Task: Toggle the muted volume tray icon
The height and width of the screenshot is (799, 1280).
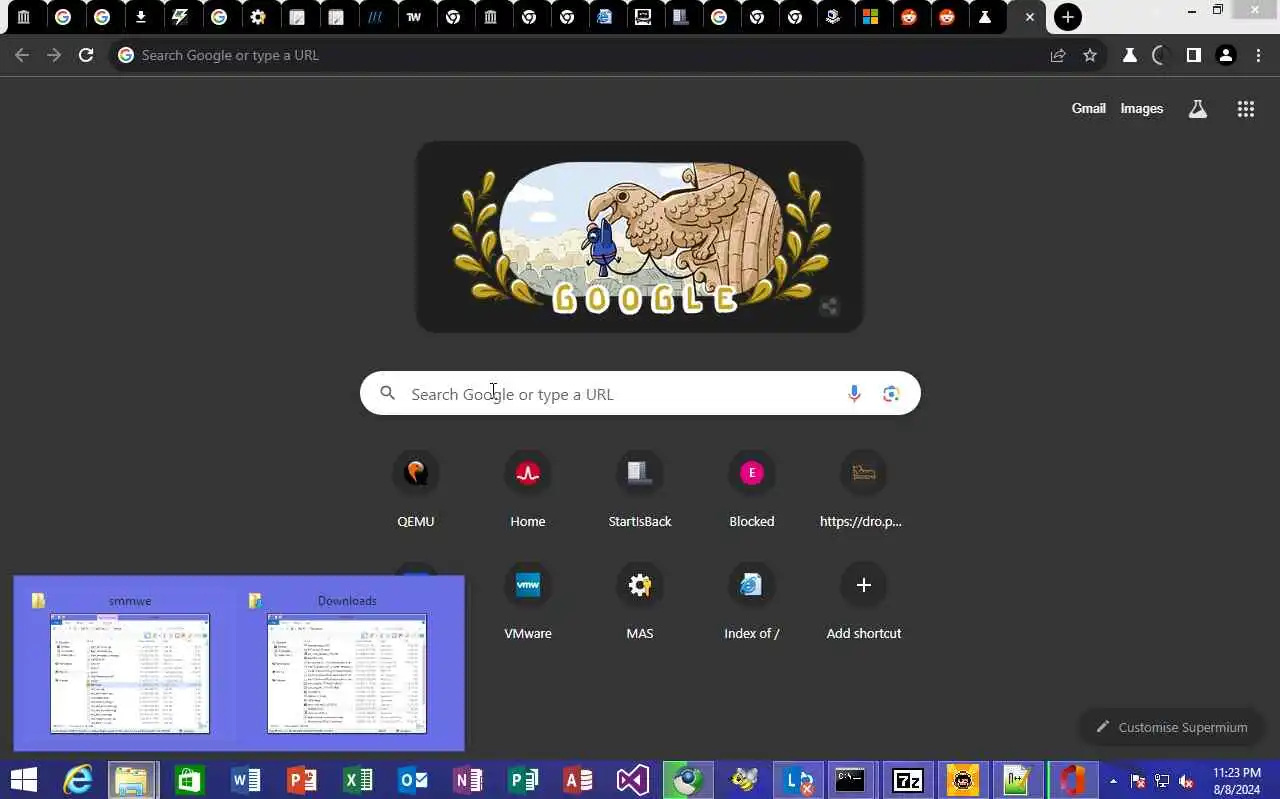Action: coord(1186,781)
